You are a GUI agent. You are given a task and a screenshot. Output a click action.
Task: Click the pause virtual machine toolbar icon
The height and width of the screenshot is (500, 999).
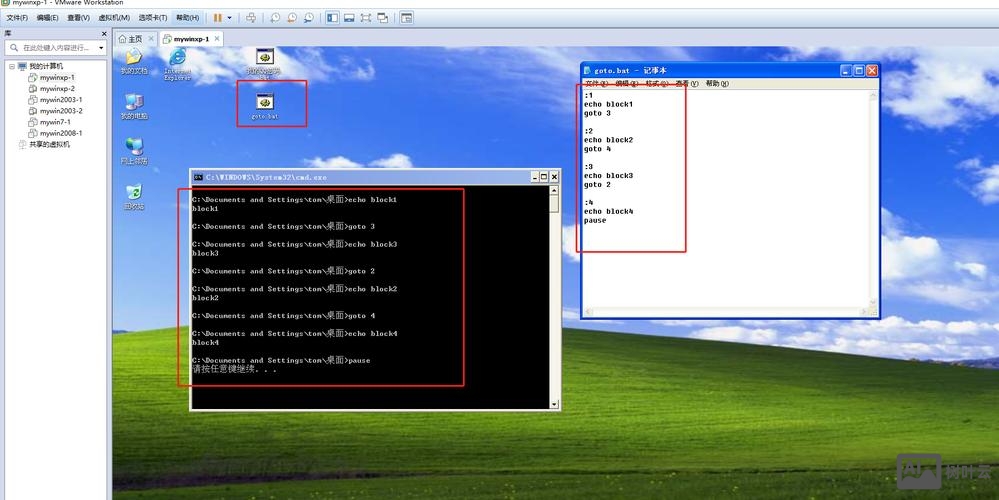(x=217, y=18)
